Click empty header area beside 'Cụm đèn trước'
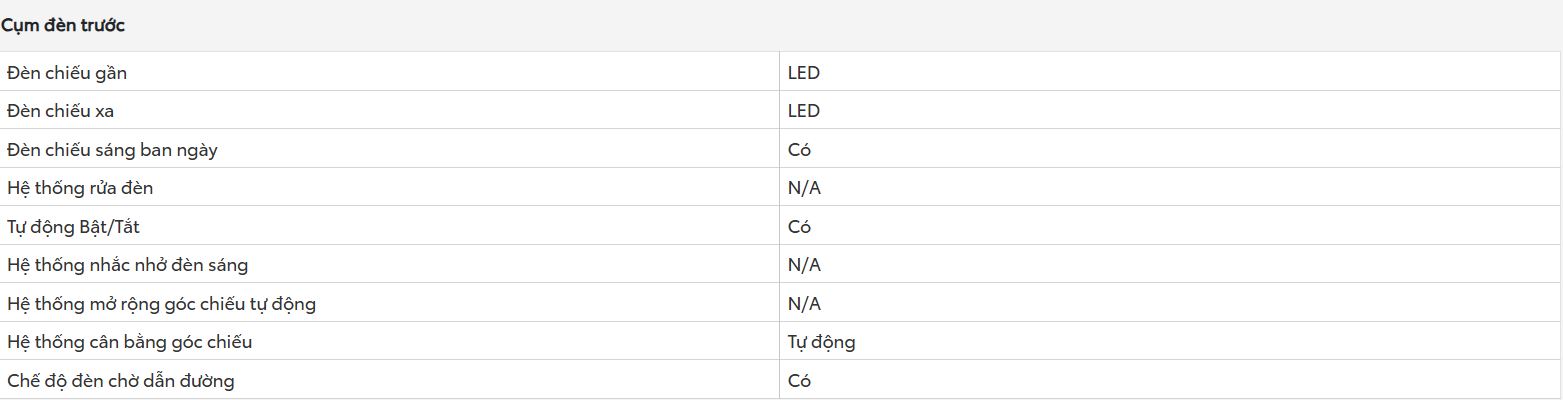1563x400 pixels. click(840, 26)
